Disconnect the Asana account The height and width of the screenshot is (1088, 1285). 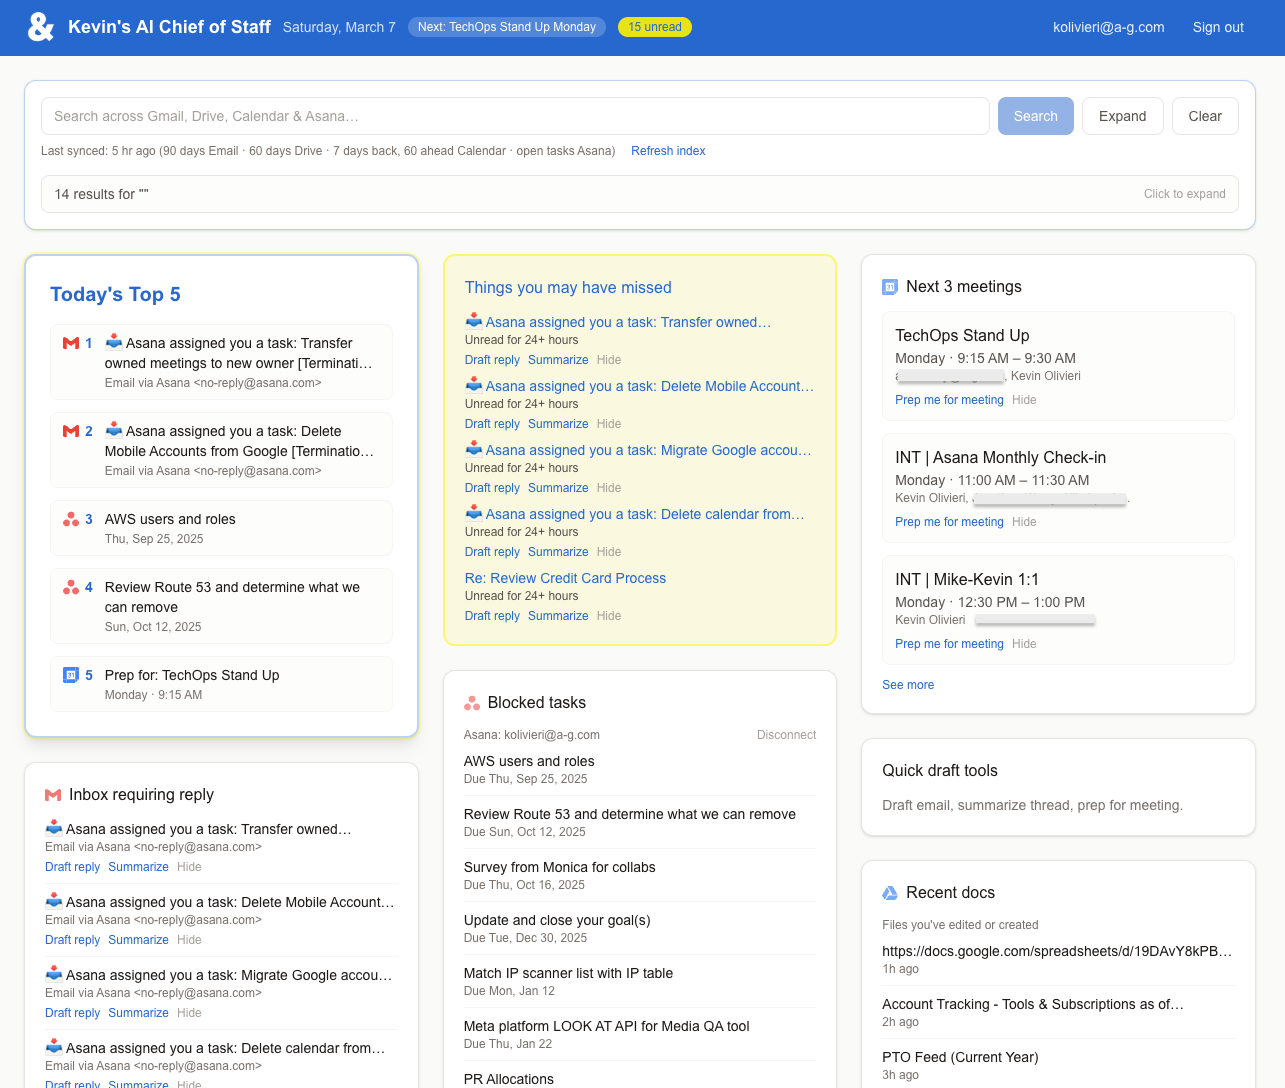tap(786, 735)
